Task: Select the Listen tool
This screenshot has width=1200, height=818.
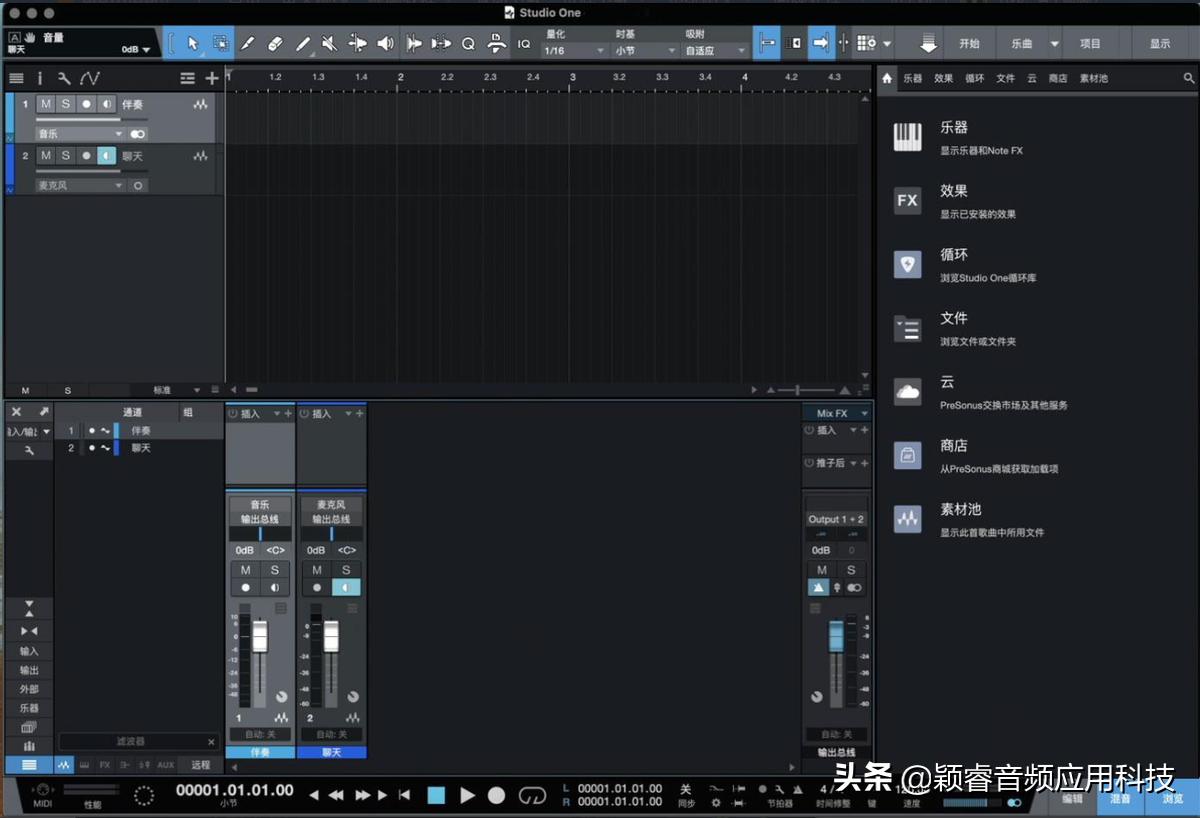Action: click(384, 43)
